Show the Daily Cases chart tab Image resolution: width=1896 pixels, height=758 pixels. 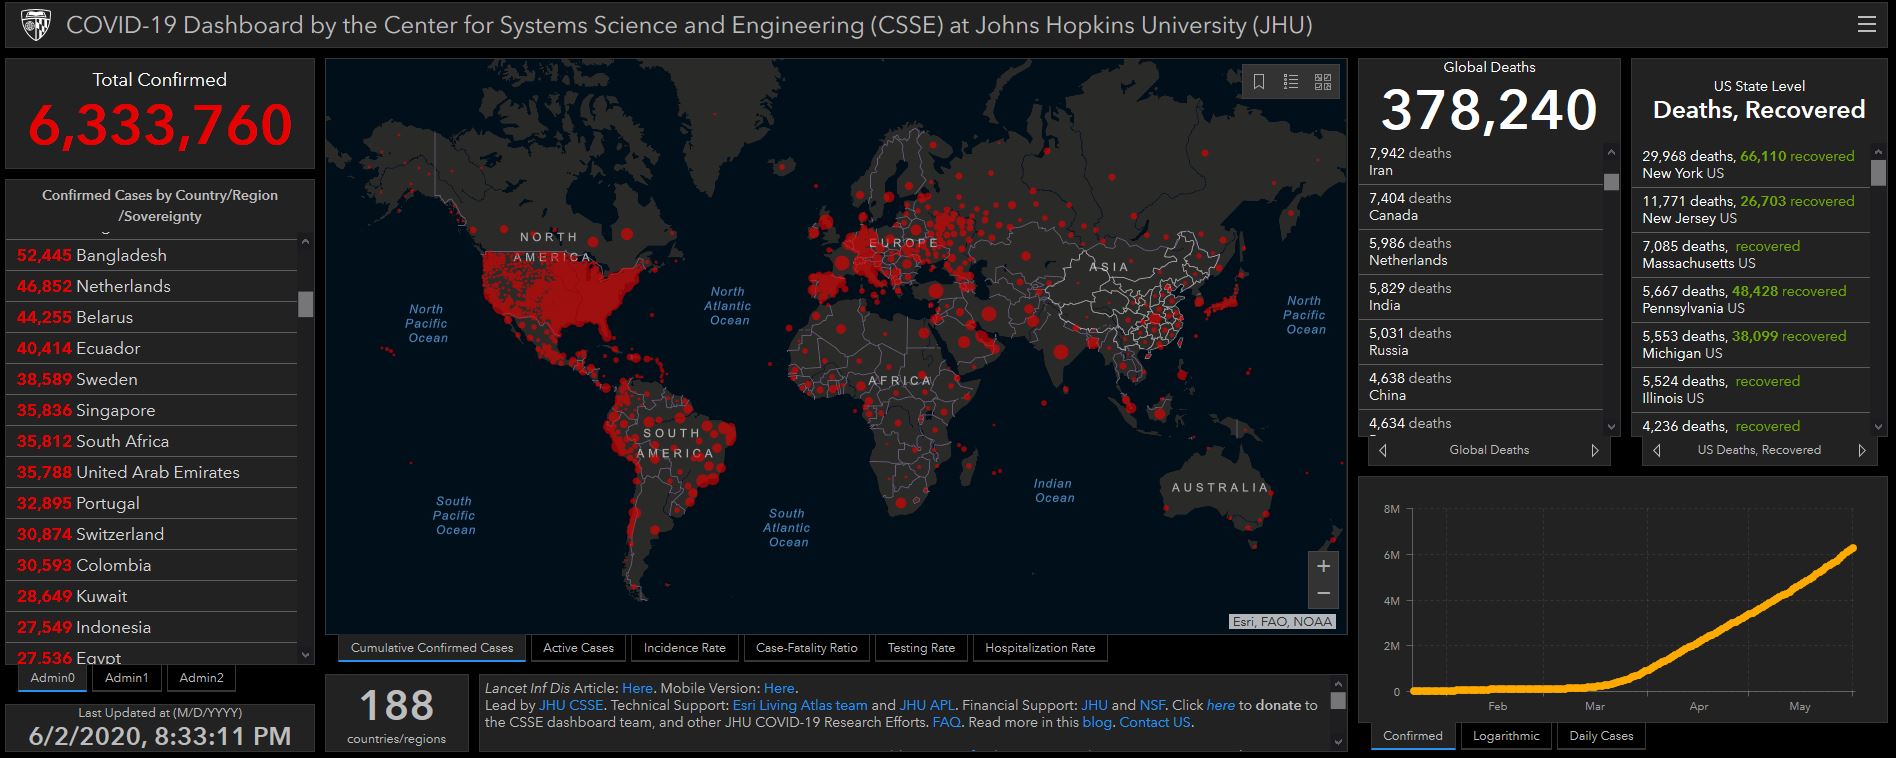pyautogui.click(x=1601, y=736)
